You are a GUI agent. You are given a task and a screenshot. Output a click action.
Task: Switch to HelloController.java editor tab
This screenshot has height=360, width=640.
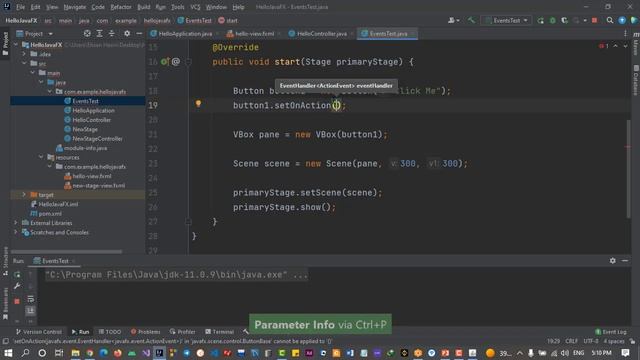click(x=322, y=33)
